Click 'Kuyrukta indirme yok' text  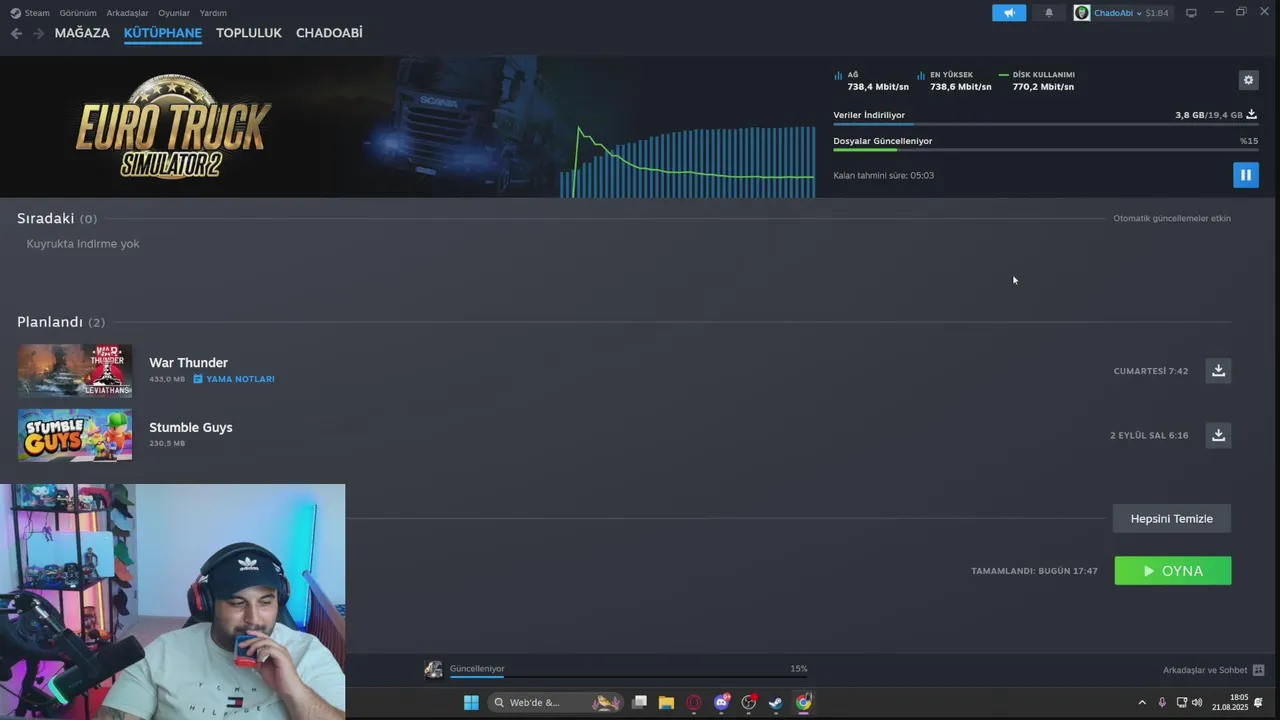pyautogui.click(x=83, y=244)
